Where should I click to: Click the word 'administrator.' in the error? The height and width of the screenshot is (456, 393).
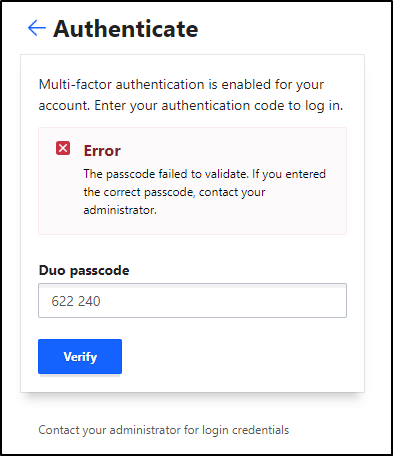pyautogui.click(x=120, y=210)
